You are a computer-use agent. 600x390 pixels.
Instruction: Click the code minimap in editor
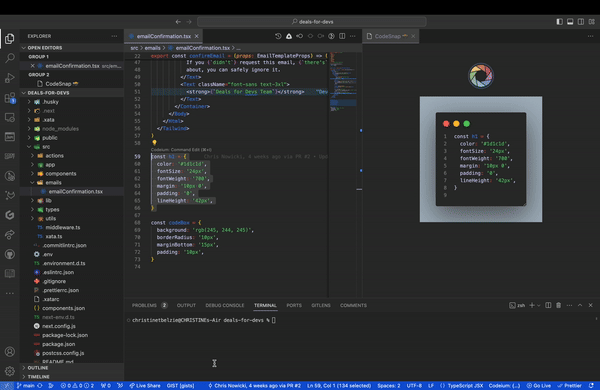coord(343,82)
